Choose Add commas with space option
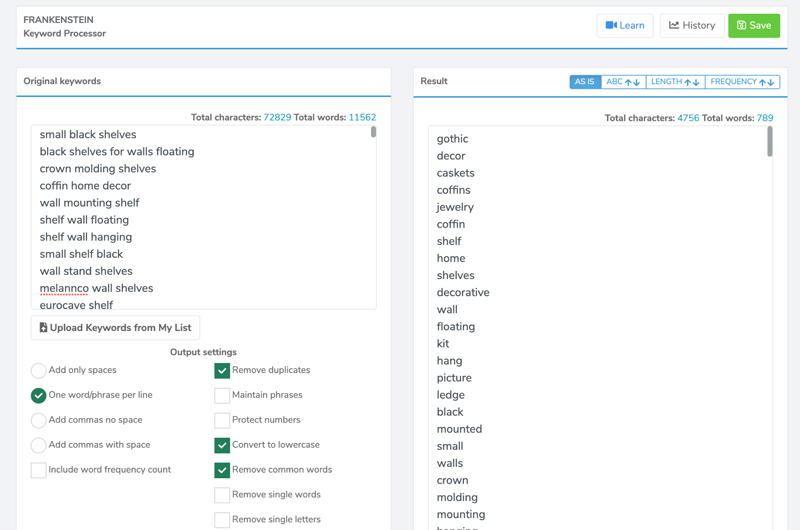Image resolution: width=800 pixels, height=530 pixels. [38, 446]
